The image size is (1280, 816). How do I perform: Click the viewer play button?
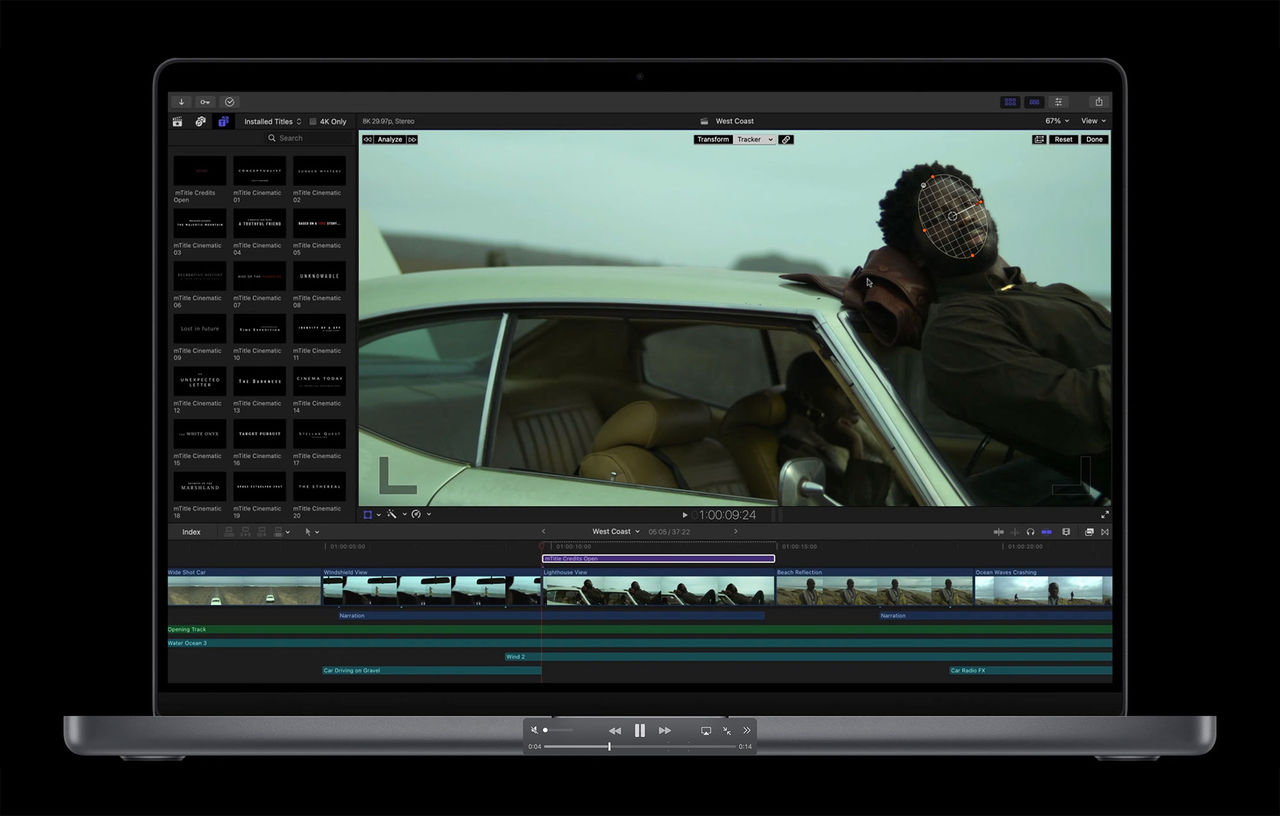tap(685, 515)
